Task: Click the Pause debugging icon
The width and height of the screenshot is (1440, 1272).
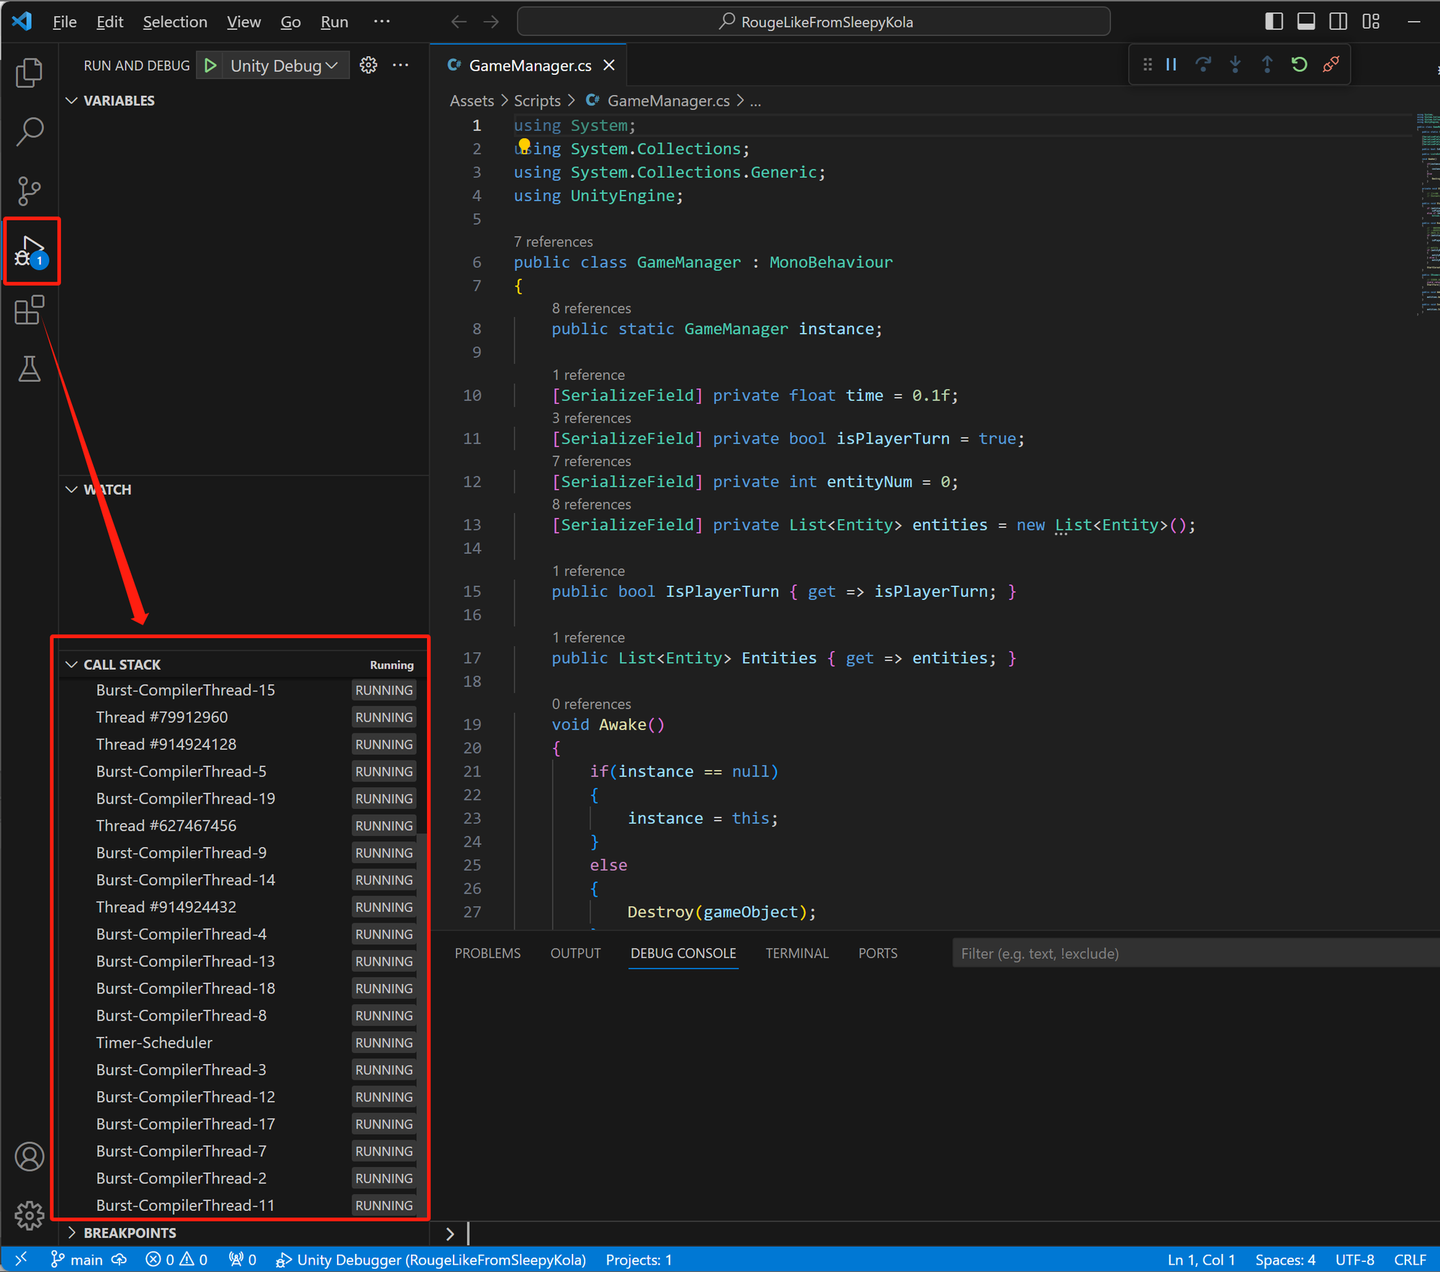Action: [1171, 63]
